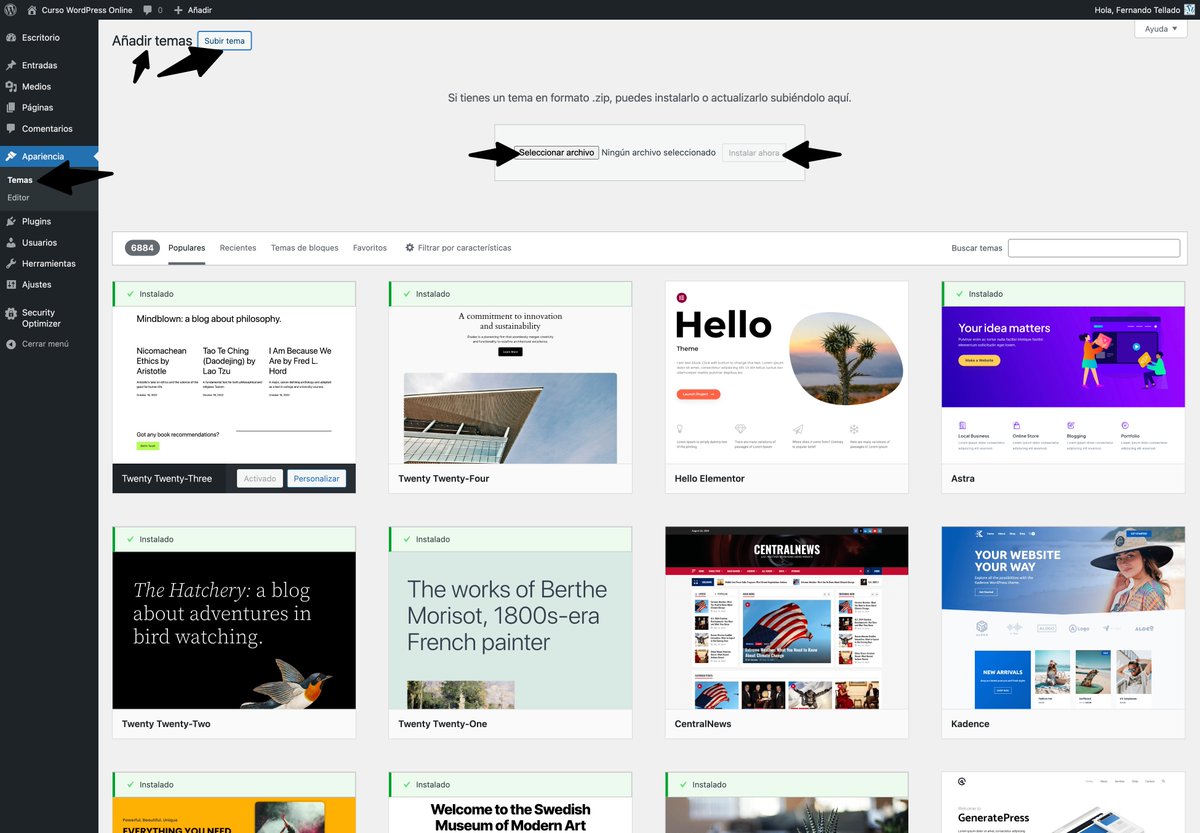The width and height of the screenshot is (1200, 833).
Task: Click the Apariencia brush icon
Action: click(12, 156)
